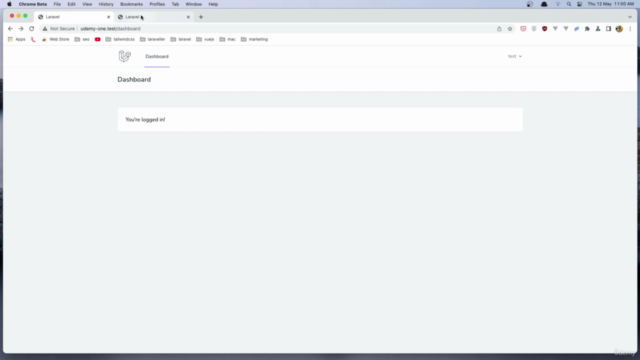Click the Dashboard navigation link
Image resolution: width=640 pixels, height=360 pixels.
(x=157, y=56)
